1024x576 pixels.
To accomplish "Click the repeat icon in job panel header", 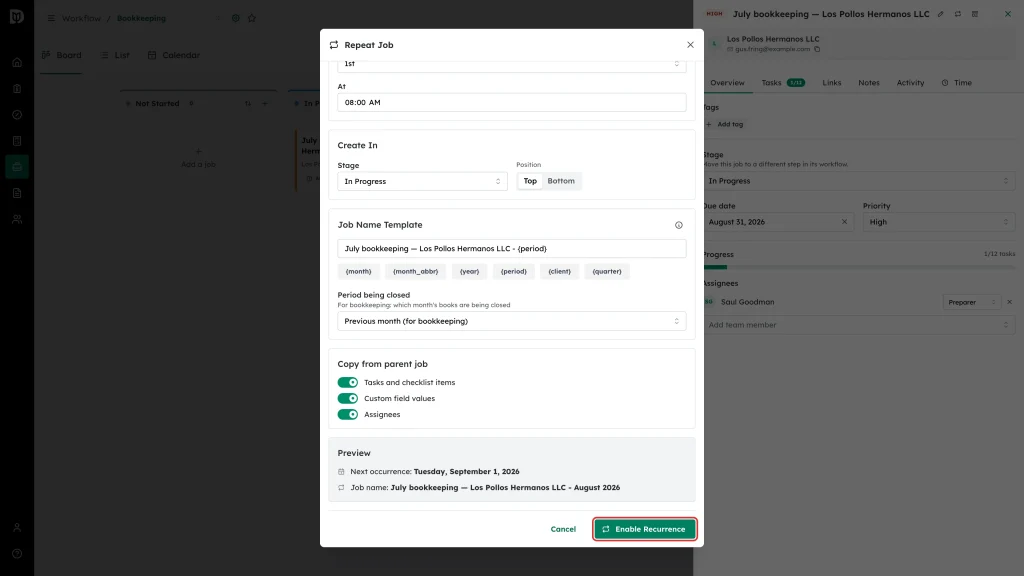I will click(x=957, y=14).
